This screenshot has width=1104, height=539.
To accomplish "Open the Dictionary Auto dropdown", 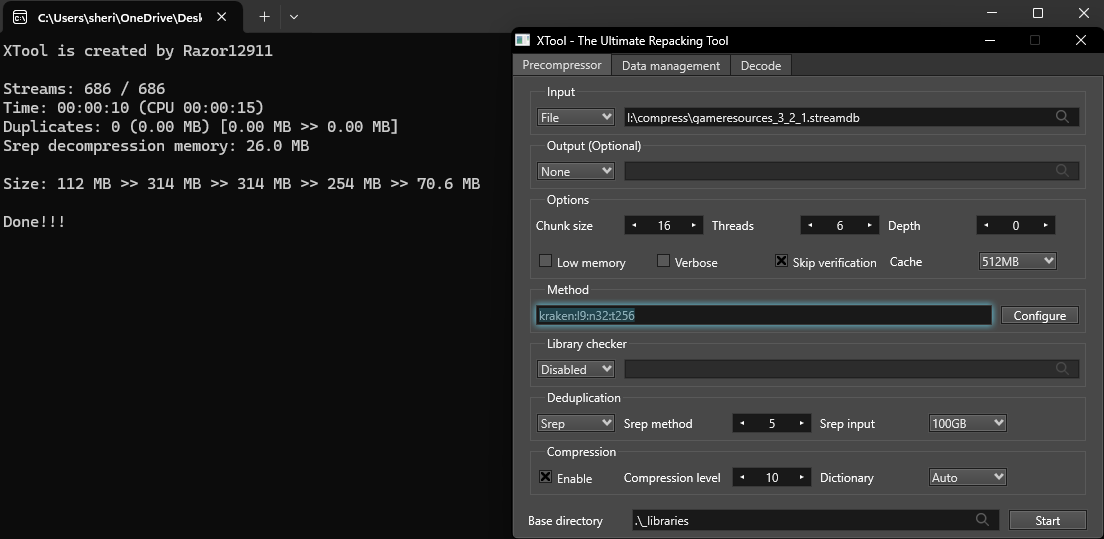I will coord(967,477).
